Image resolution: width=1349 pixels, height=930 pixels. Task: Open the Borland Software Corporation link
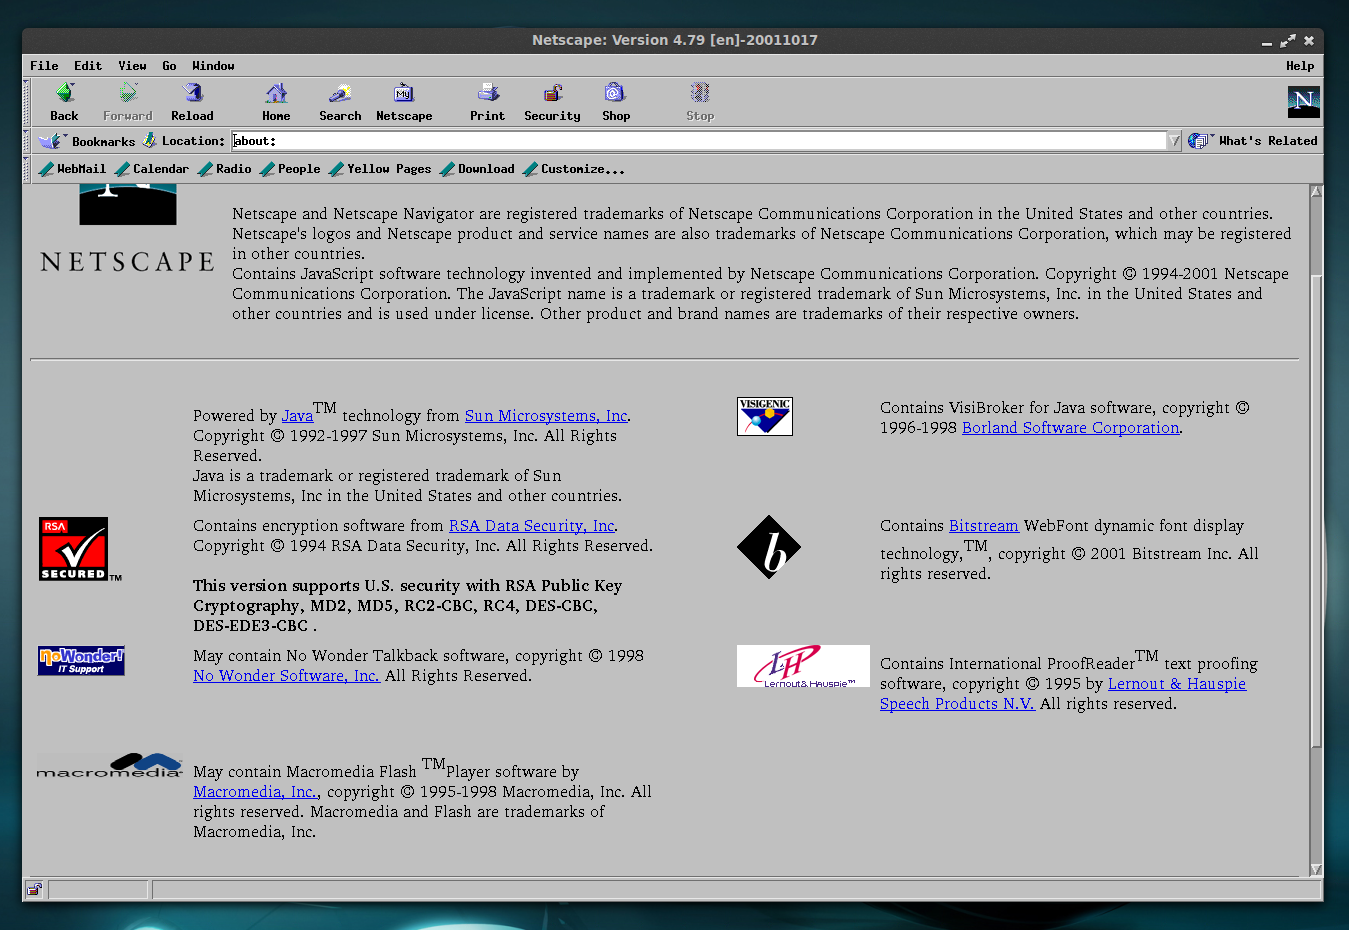click(1070, 427)
